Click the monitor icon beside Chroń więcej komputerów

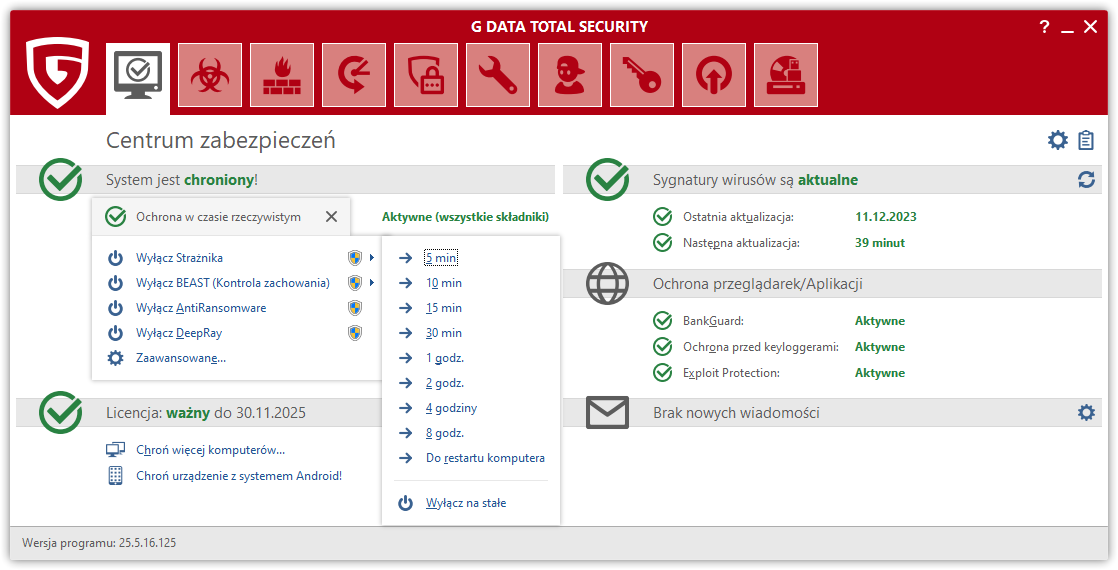(116, 450)
